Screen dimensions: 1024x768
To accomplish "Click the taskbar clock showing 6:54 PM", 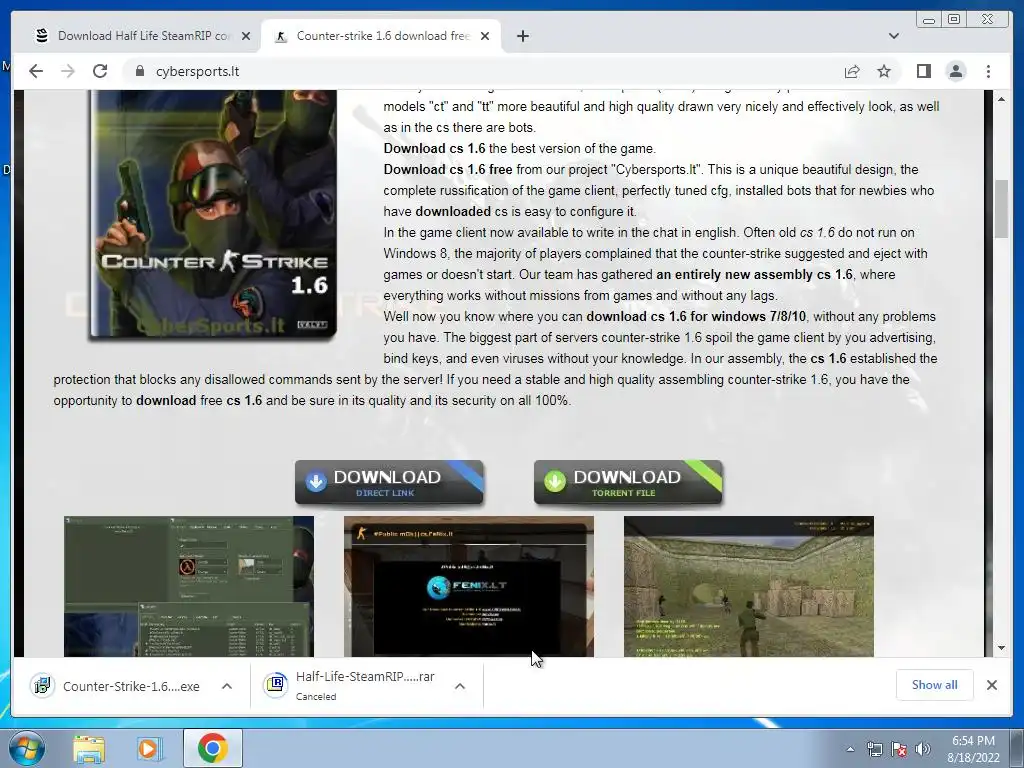I will pyautogui.click(x=973, y=748).
